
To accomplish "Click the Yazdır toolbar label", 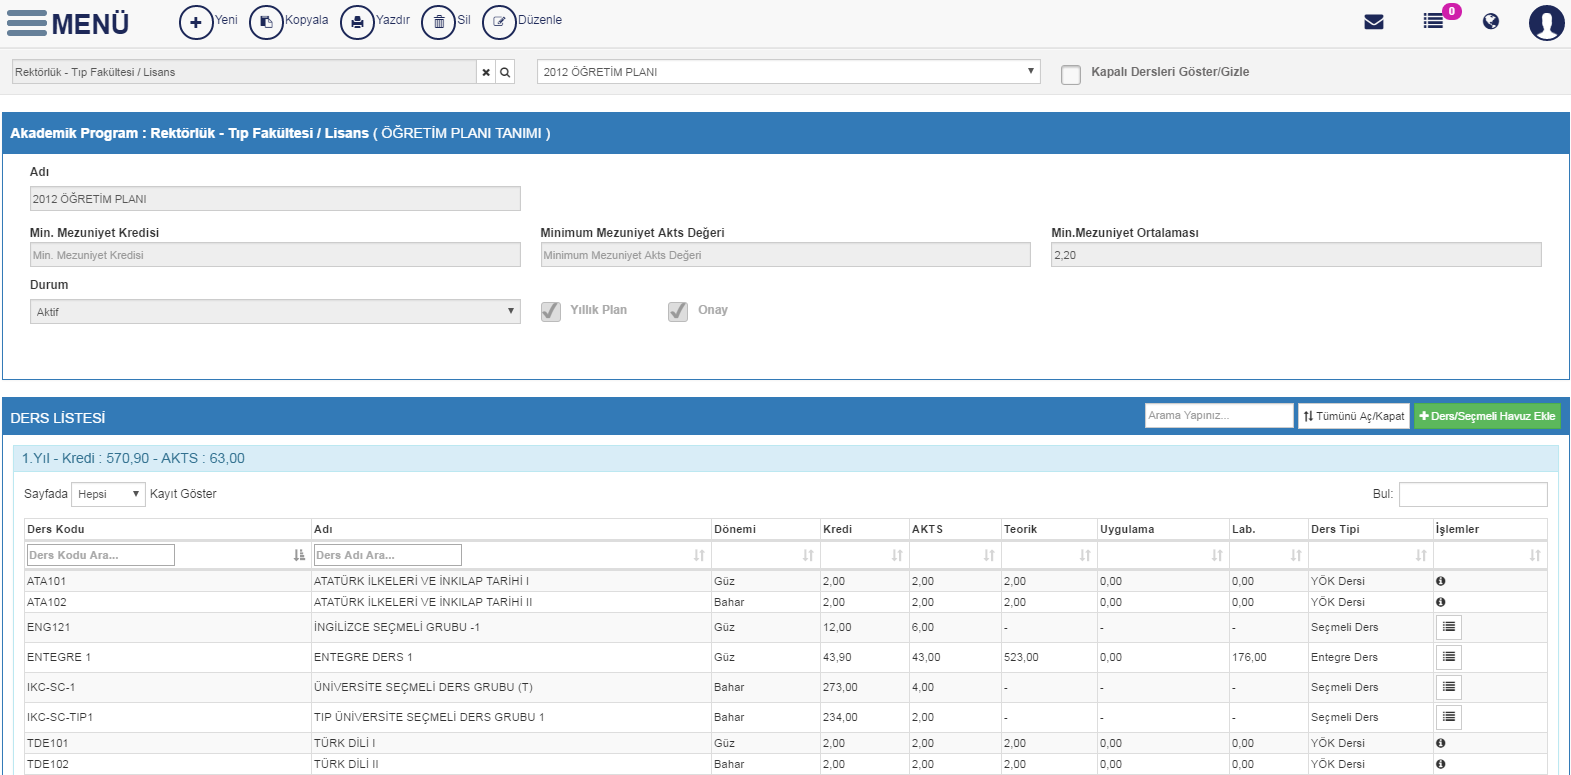I will (393, 20).
